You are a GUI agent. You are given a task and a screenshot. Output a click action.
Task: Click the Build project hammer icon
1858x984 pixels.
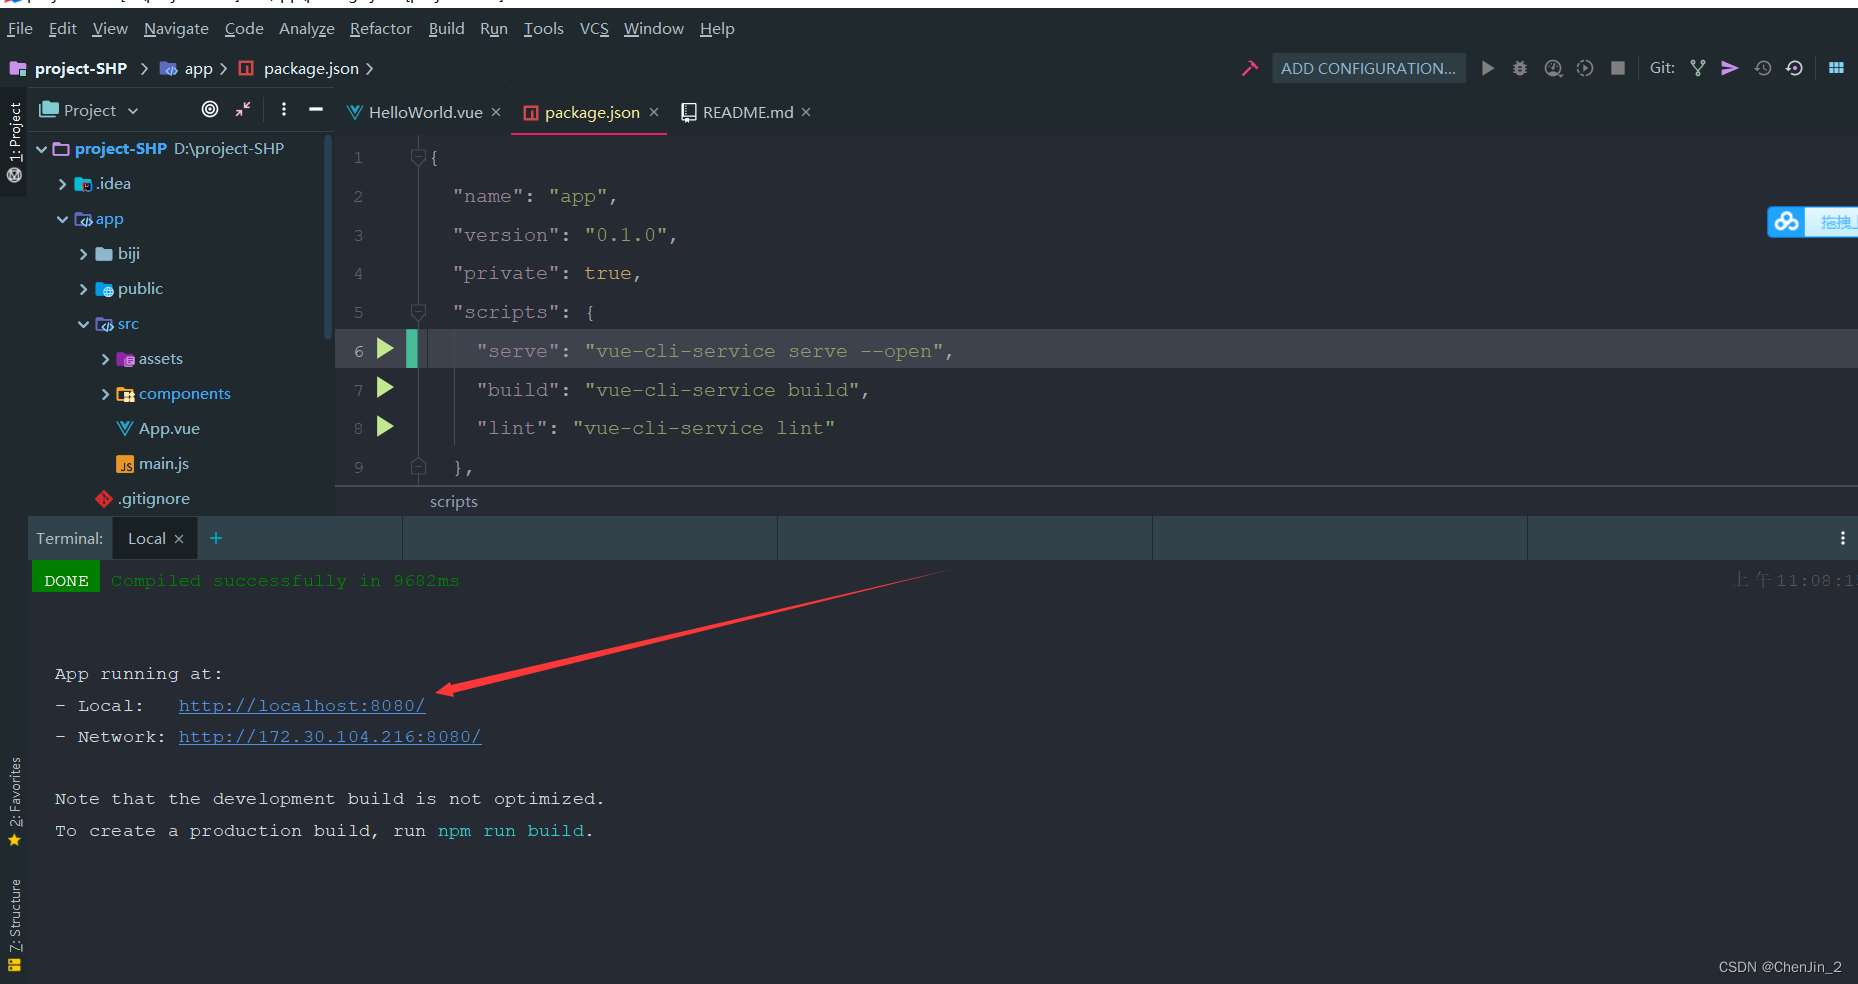1249,68
